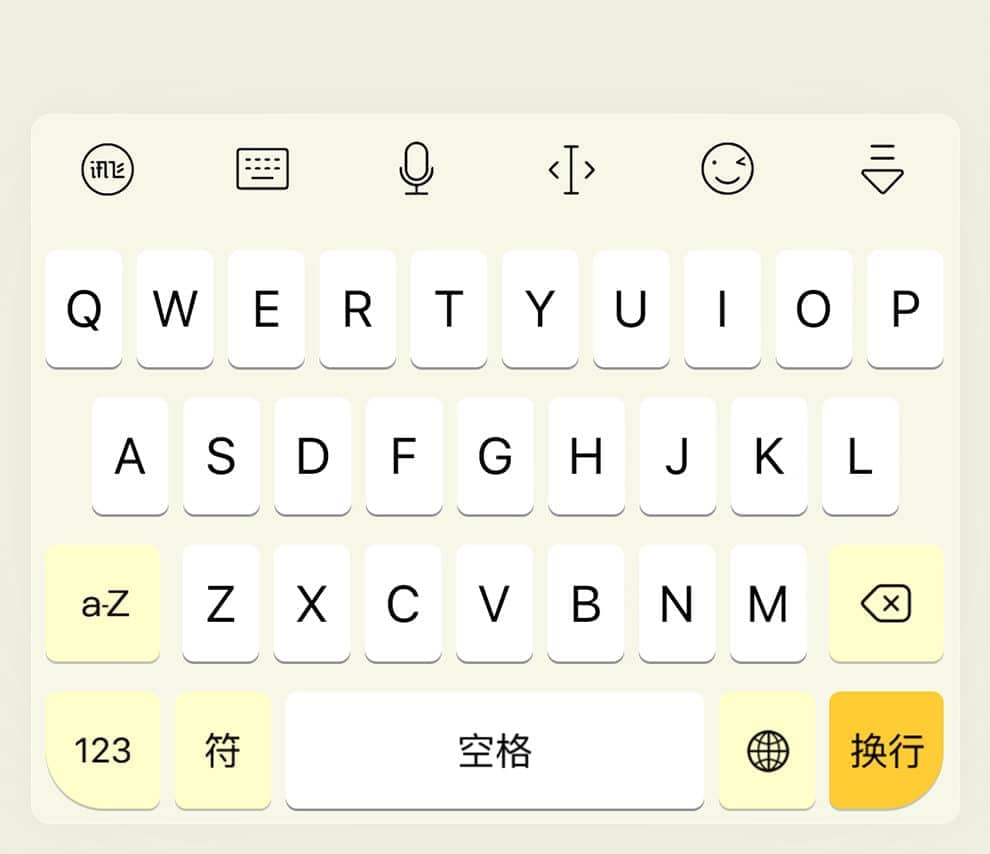Tap the L letter key
990x854 pixels.
(x=860, y=456)
